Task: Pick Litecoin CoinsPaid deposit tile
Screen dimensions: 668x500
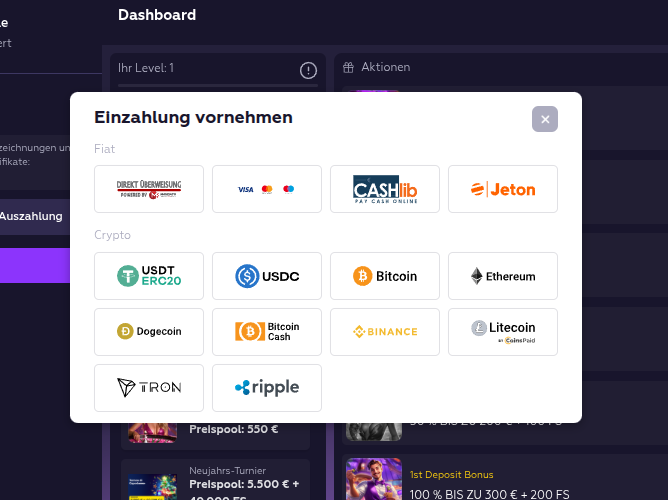Action: coord(503,332)
